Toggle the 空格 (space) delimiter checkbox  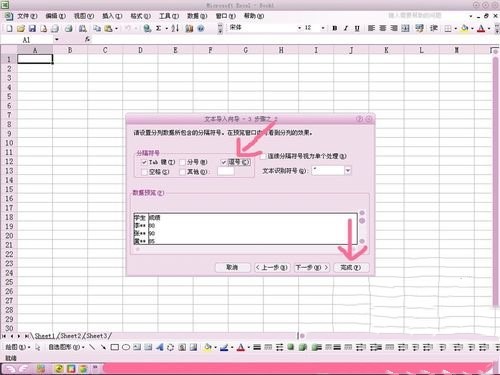(x=144, y=172)
